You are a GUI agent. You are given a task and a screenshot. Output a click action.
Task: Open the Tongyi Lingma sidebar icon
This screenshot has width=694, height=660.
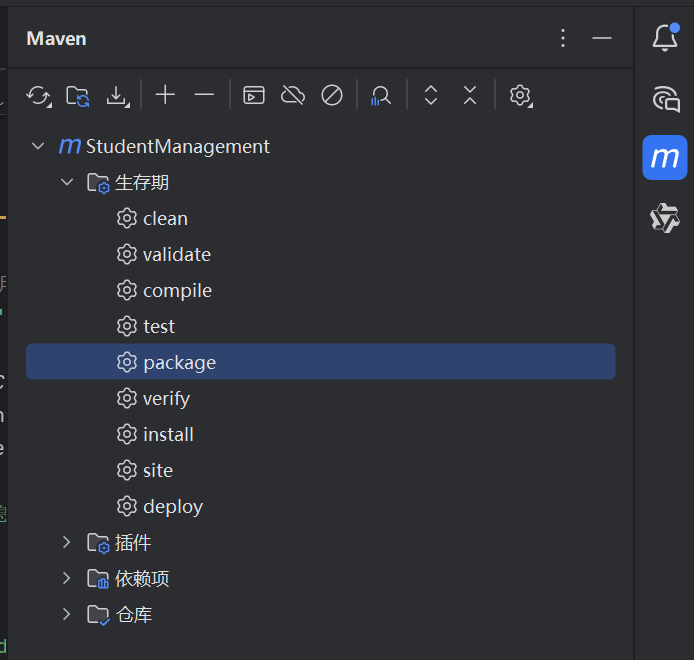point(665,217)
